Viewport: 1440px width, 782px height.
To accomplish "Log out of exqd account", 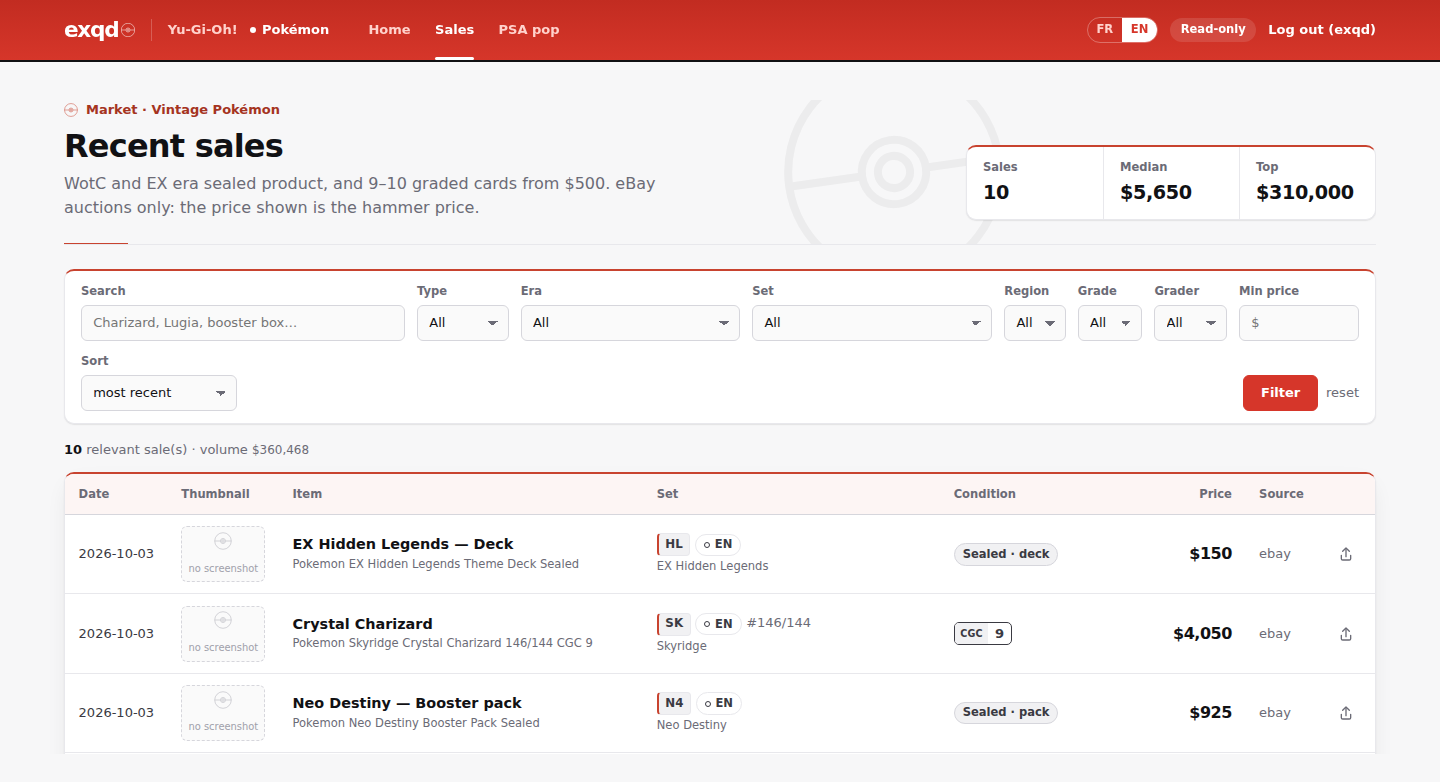I will [x=1322, y=30].
